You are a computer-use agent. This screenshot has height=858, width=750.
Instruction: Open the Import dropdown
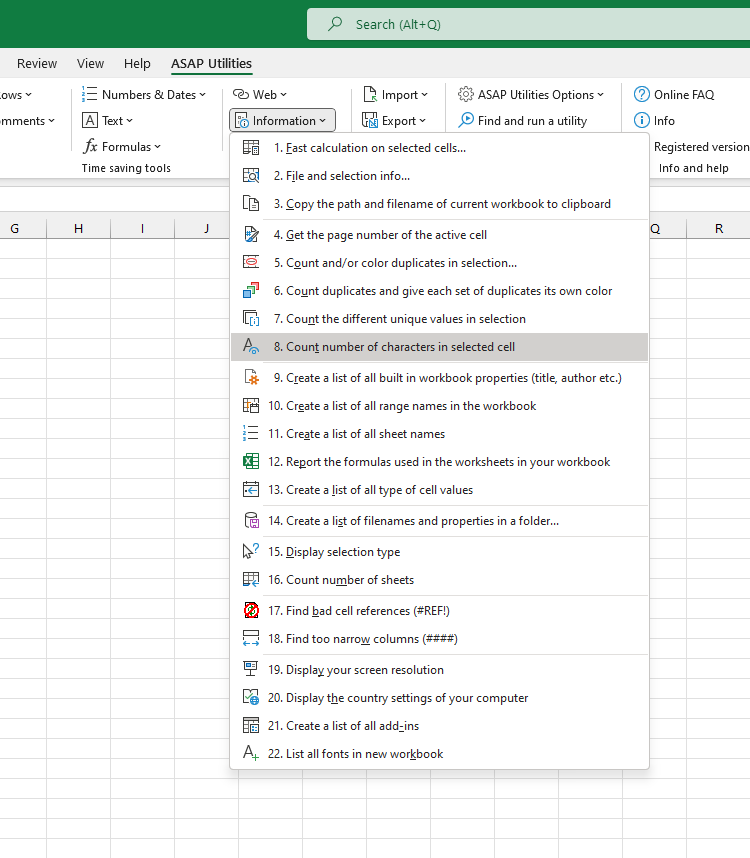395,95
